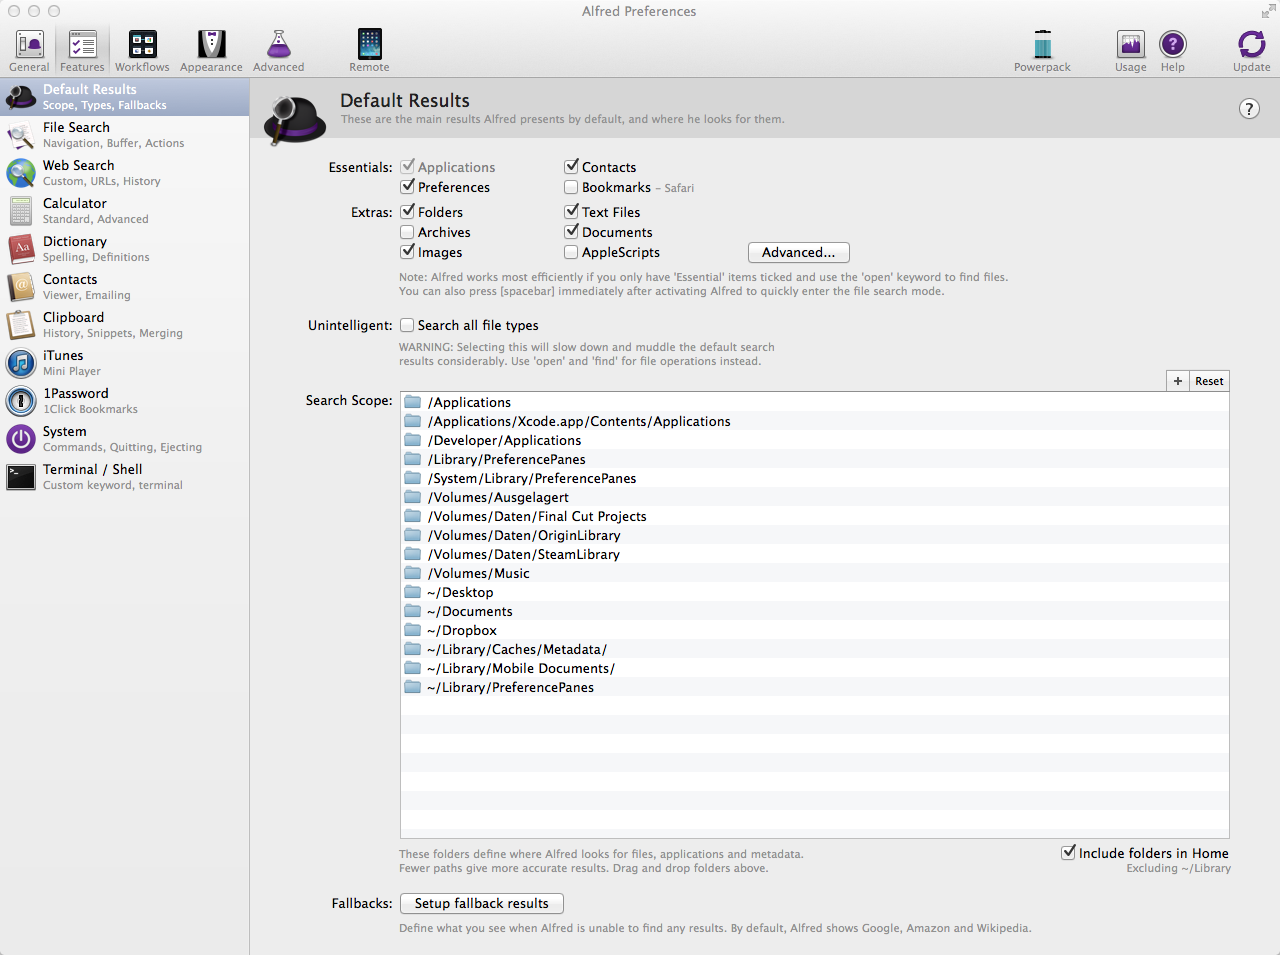Open the Usage graph icon

point(1131,45)
